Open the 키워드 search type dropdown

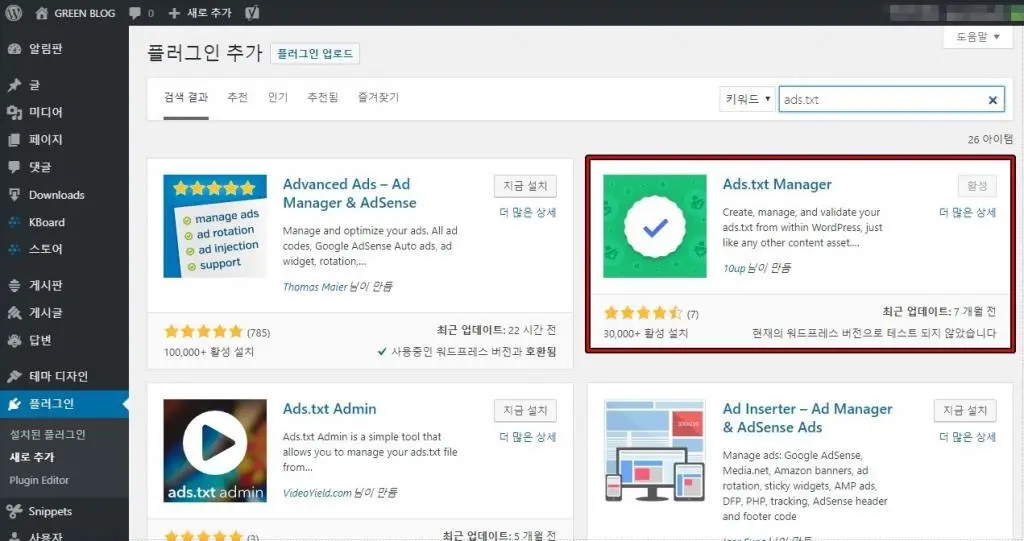point(747,99)
